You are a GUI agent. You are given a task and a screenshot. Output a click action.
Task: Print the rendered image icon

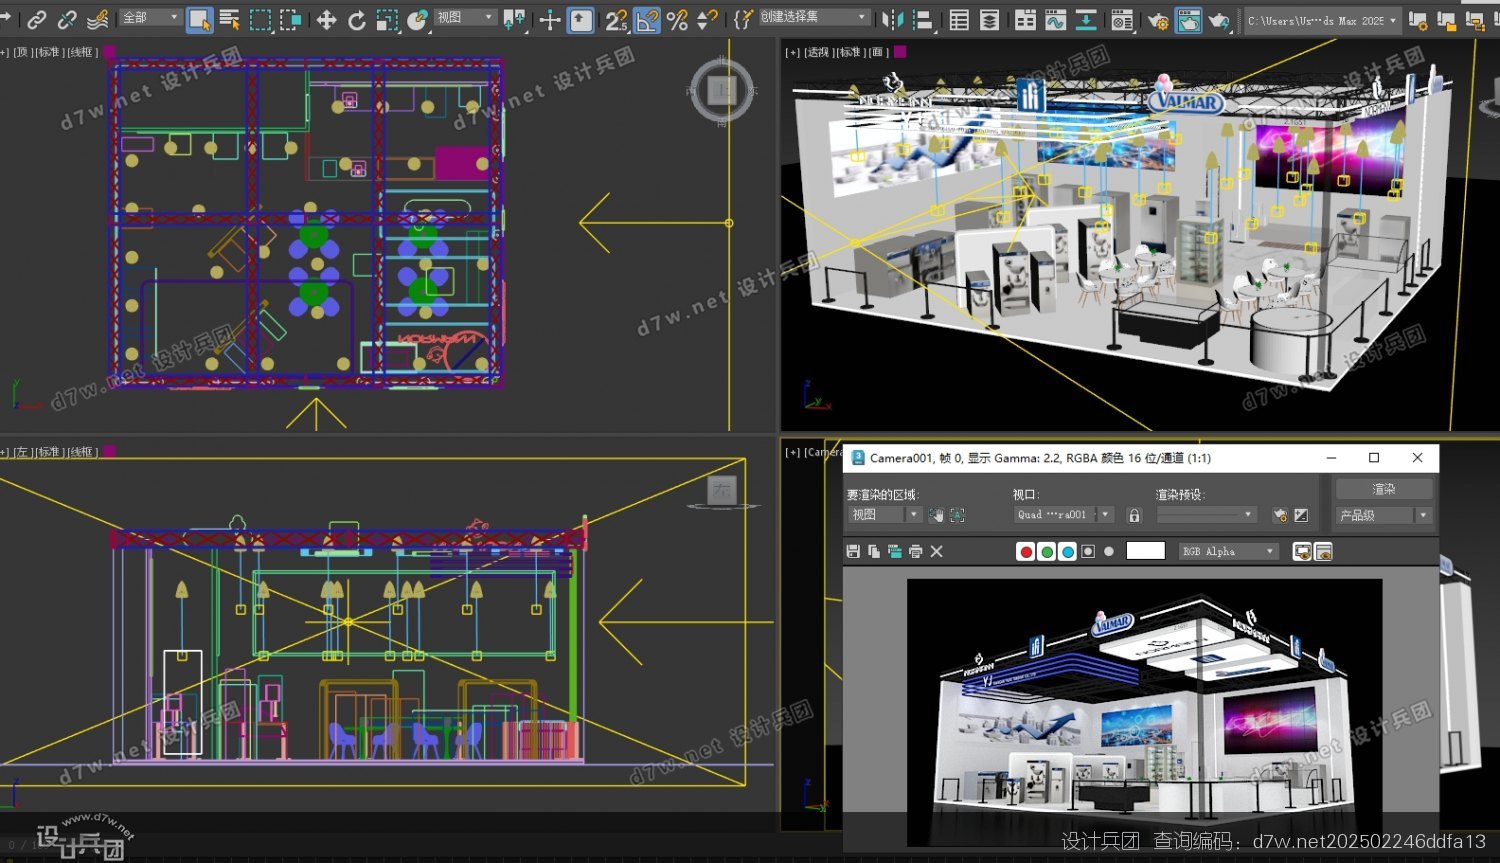(x=915, y=551)
